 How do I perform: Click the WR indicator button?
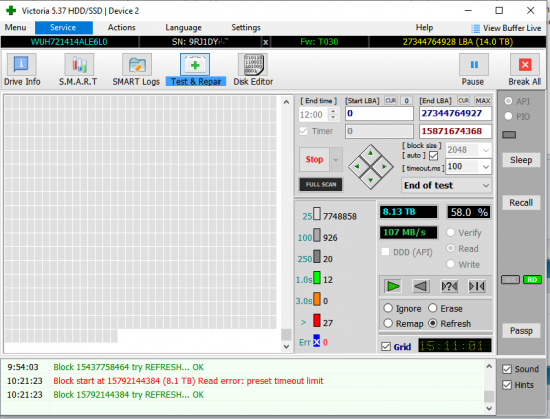[x=510, y=279]
